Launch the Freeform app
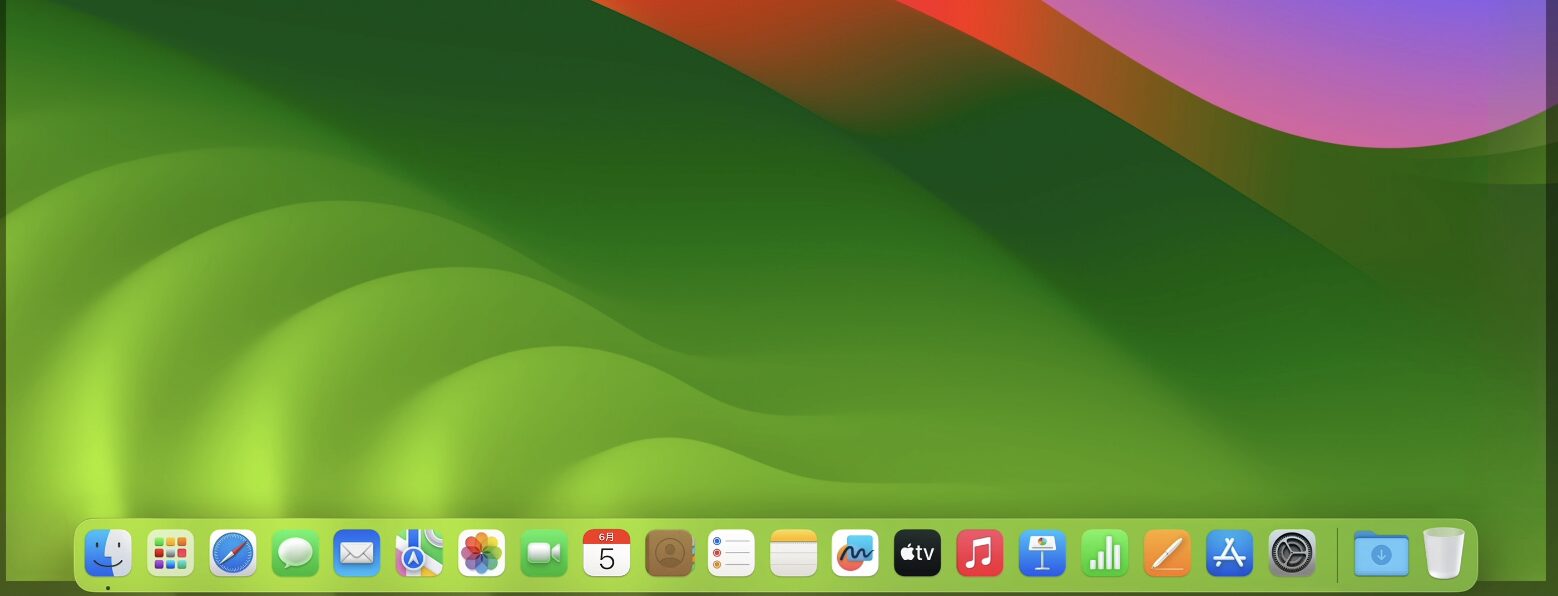Image resolution: width=1558 pixels, height=596 pixels. coord(855,553)
